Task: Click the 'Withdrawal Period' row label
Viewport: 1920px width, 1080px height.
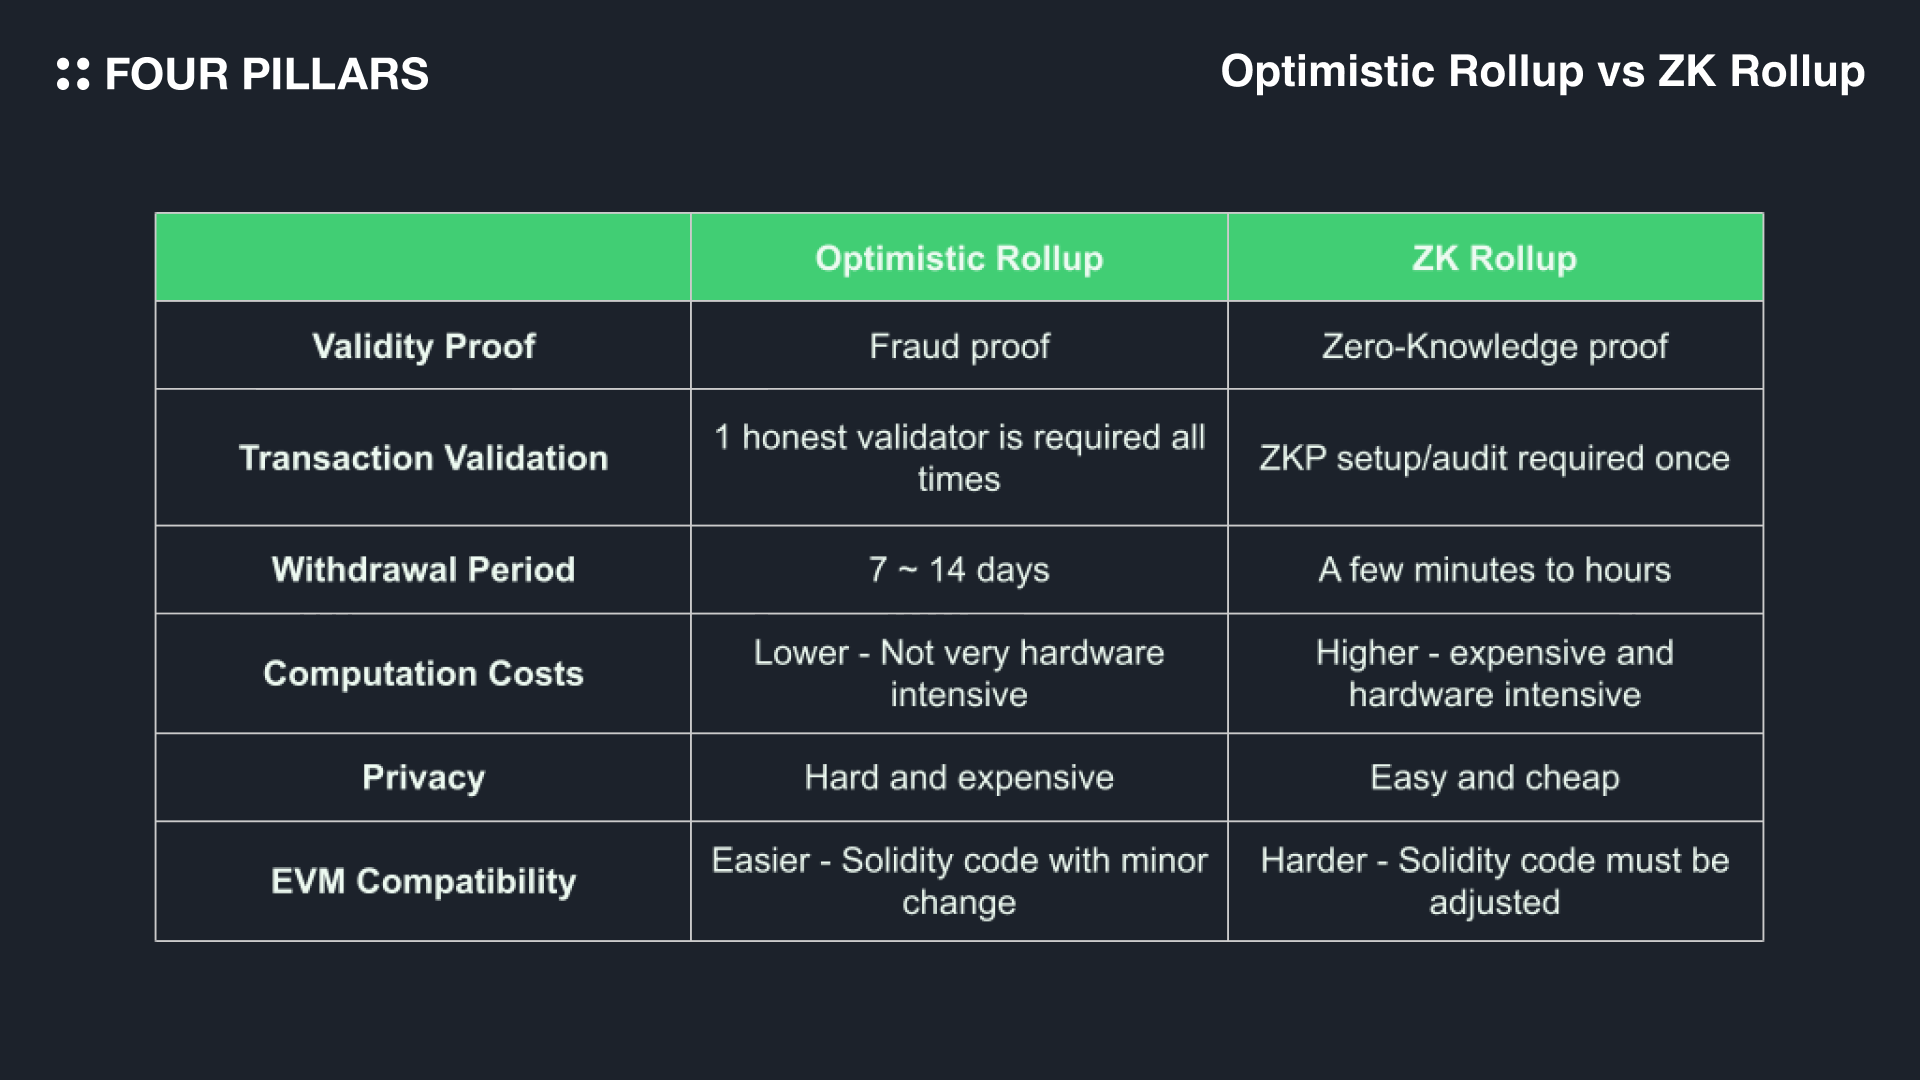Action: (423, 570)
